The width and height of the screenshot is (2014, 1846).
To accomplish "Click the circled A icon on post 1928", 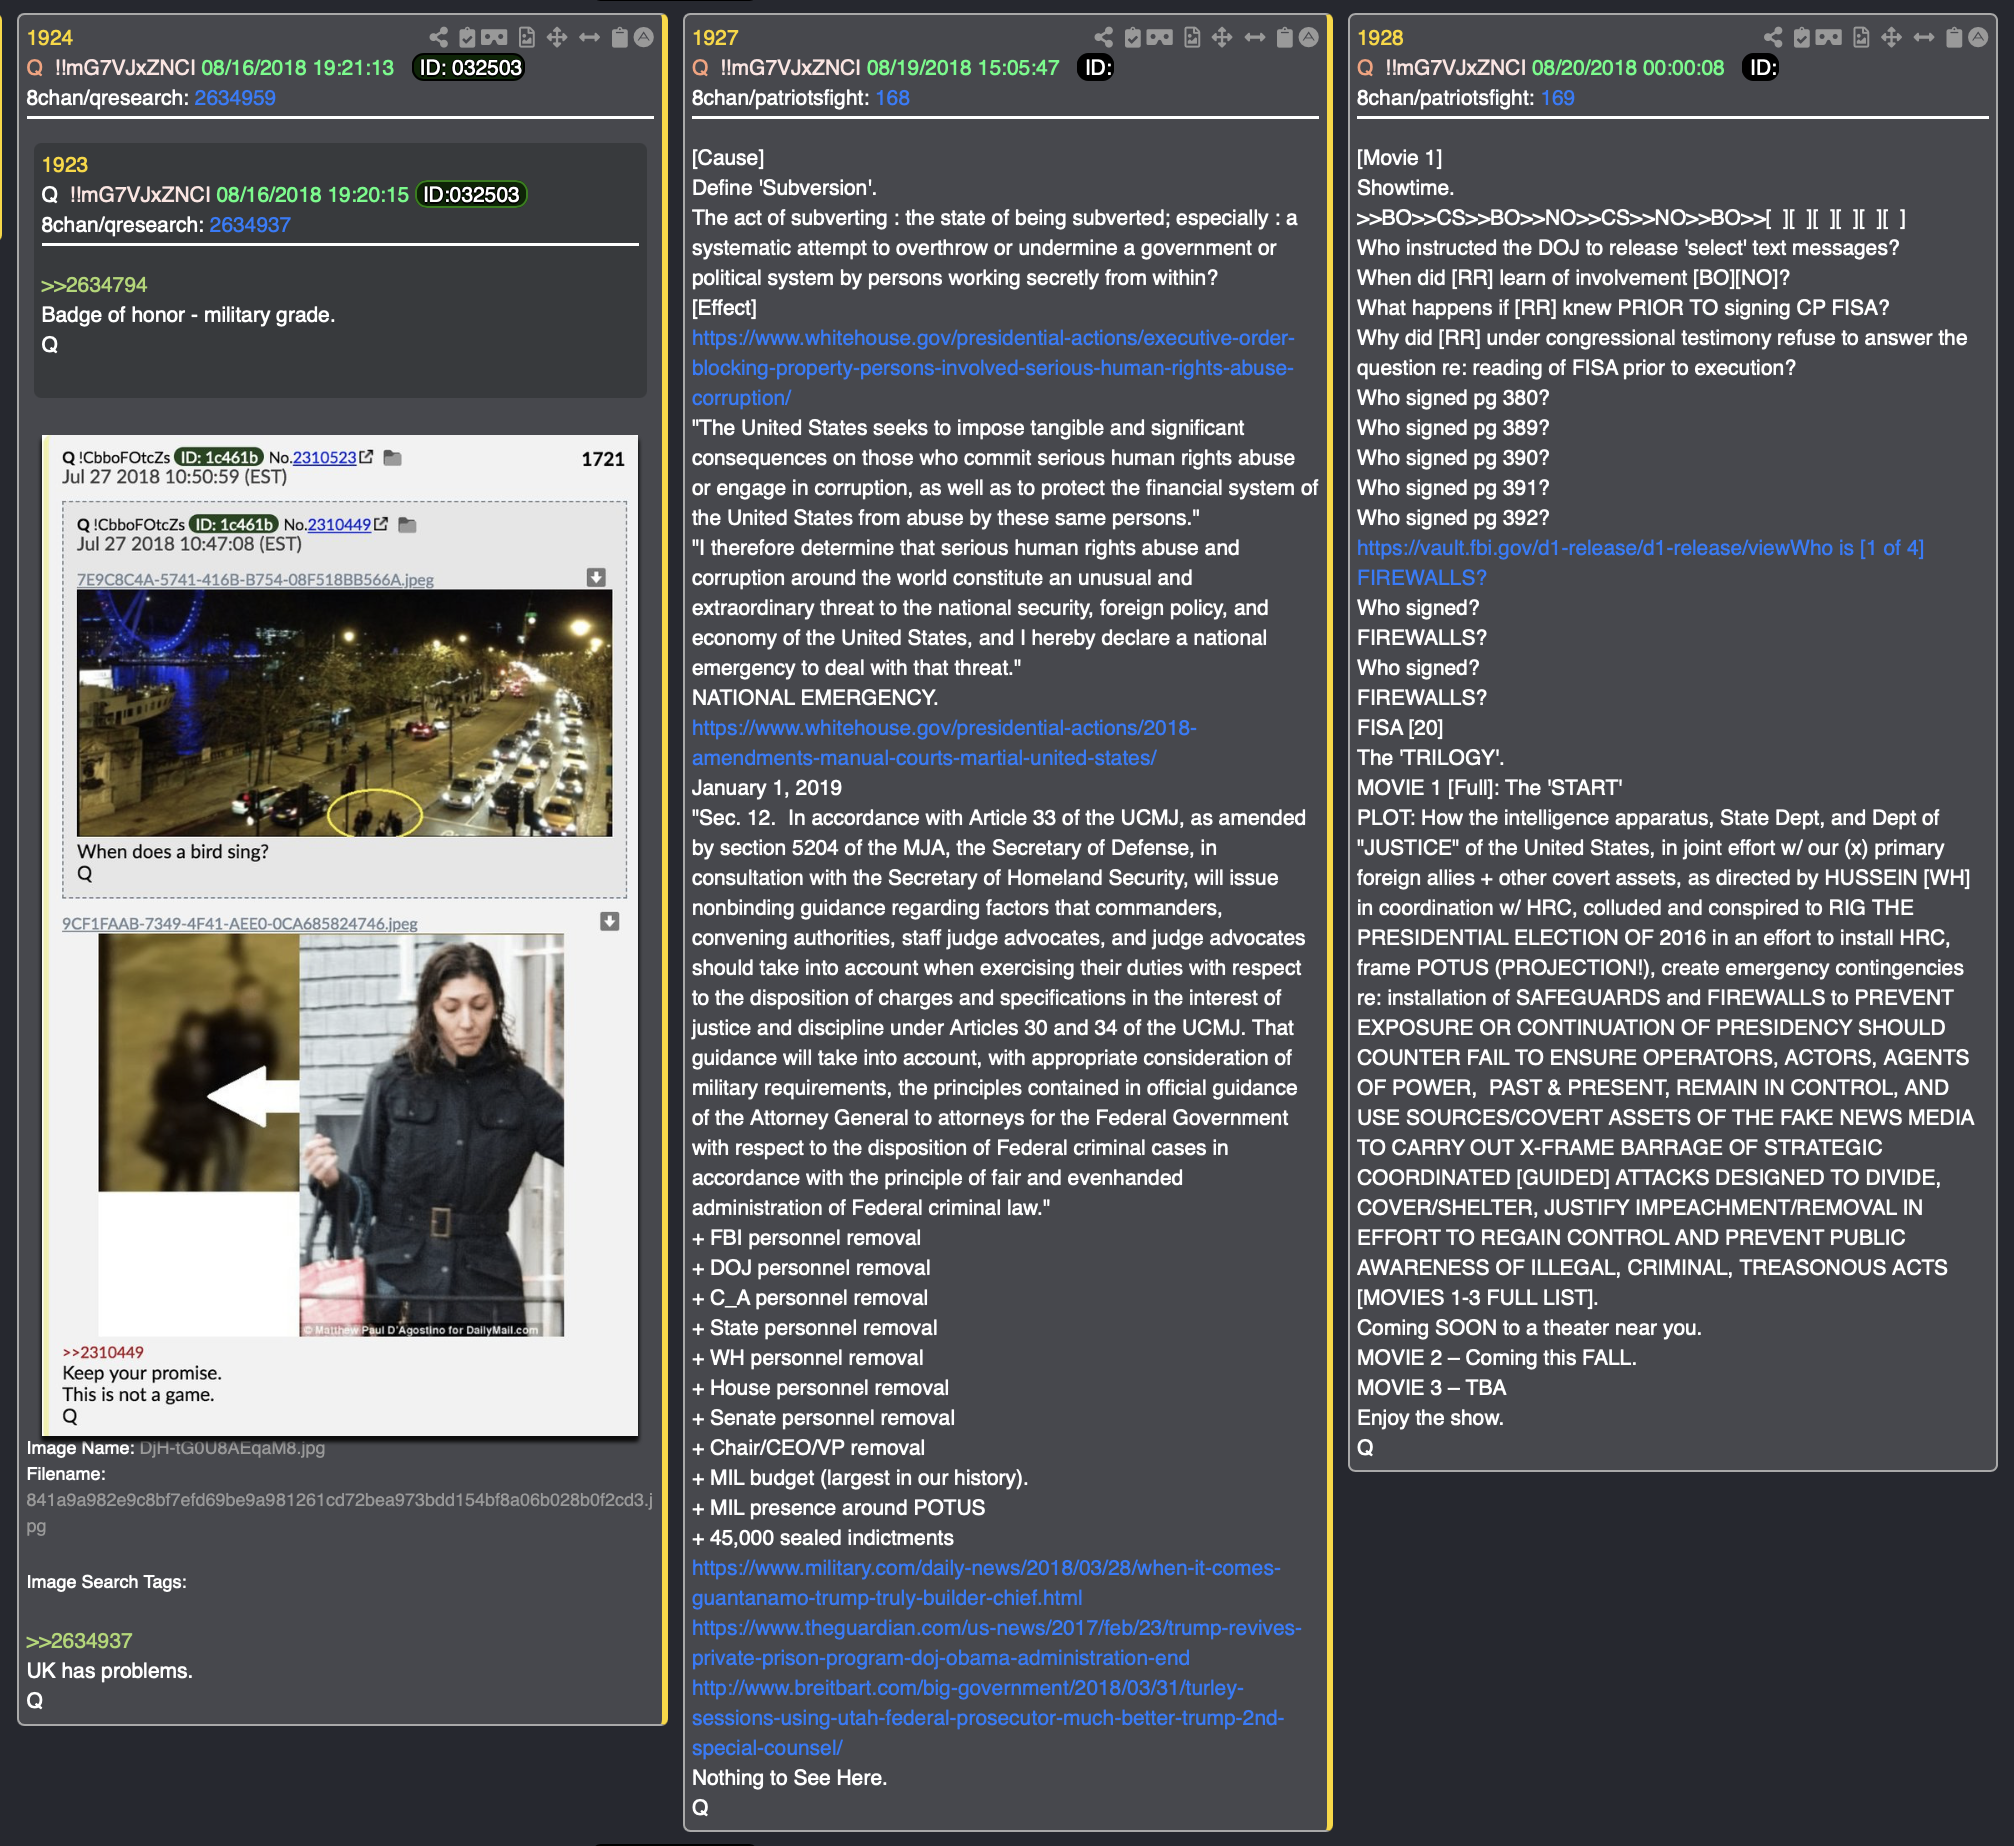I will [1978, 38].
